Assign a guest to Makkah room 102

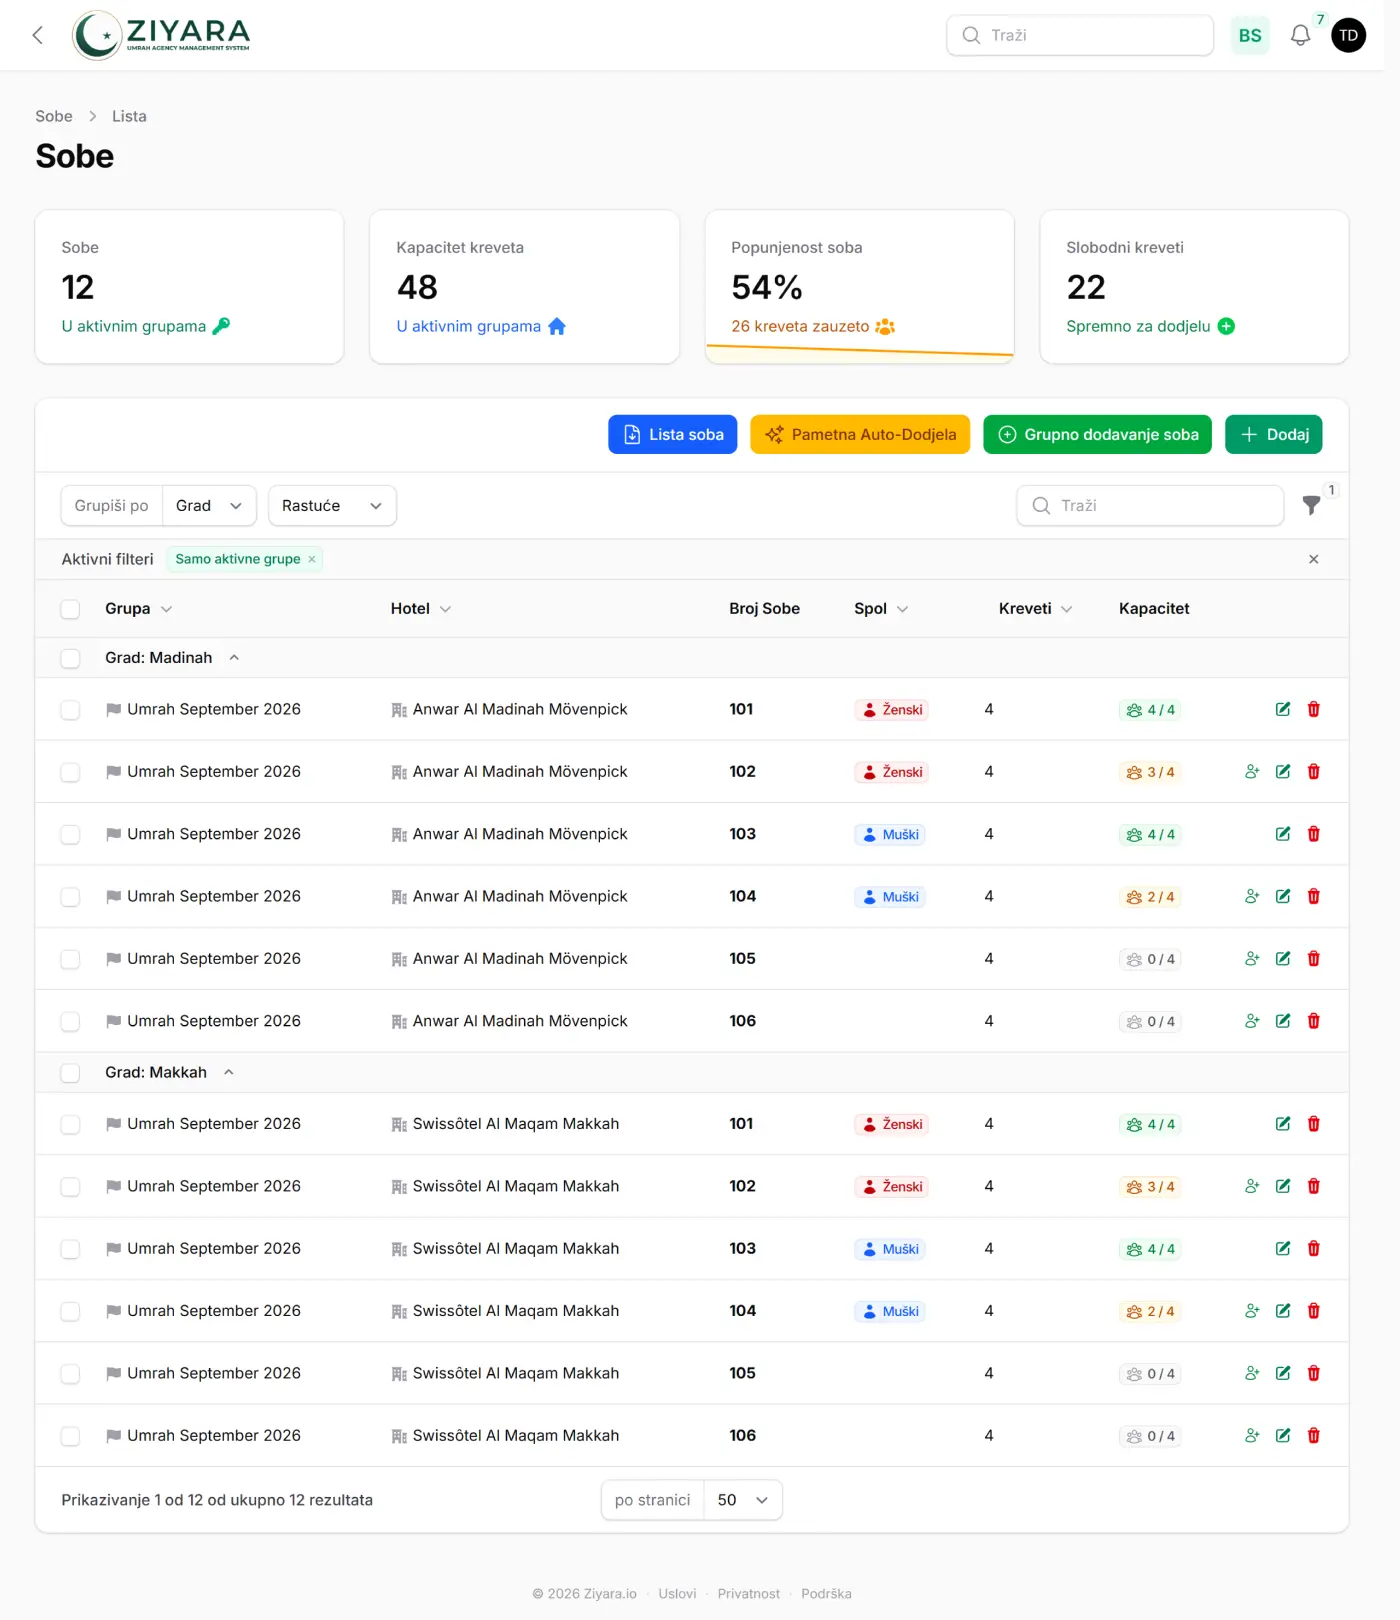click(x=1252, y=1186)
